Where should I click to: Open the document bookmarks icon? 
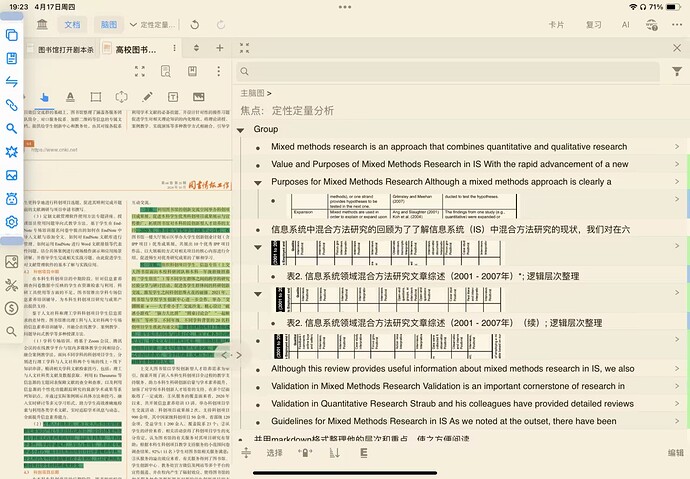pos(192,71)
